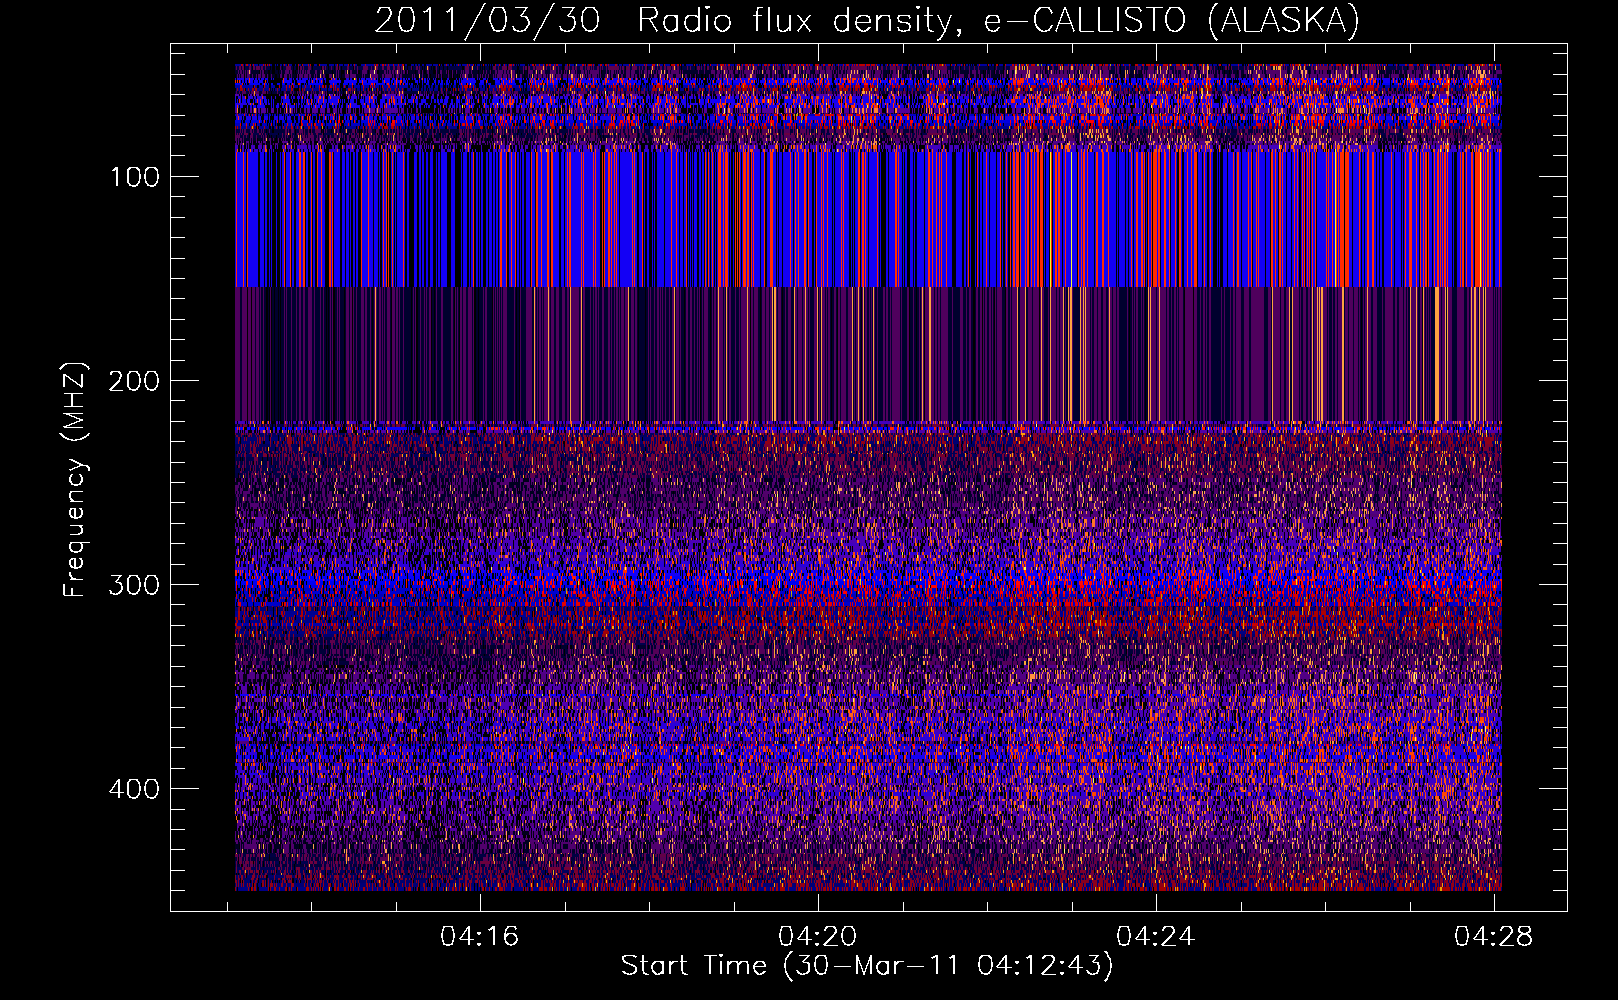Viewport: 1618px width, 1000px height.
Task: Click the '200' frequency tick label
Action: pyautogui.click(x=135, y=381)
